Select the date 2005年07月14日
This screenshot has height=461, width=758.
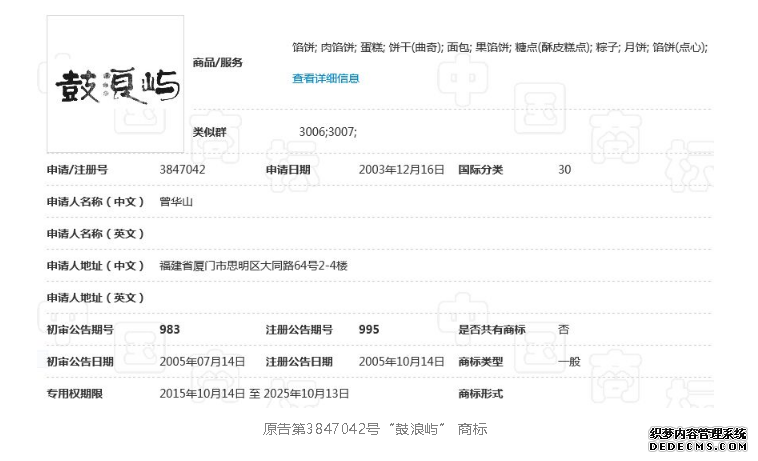[x=202, y=361]
